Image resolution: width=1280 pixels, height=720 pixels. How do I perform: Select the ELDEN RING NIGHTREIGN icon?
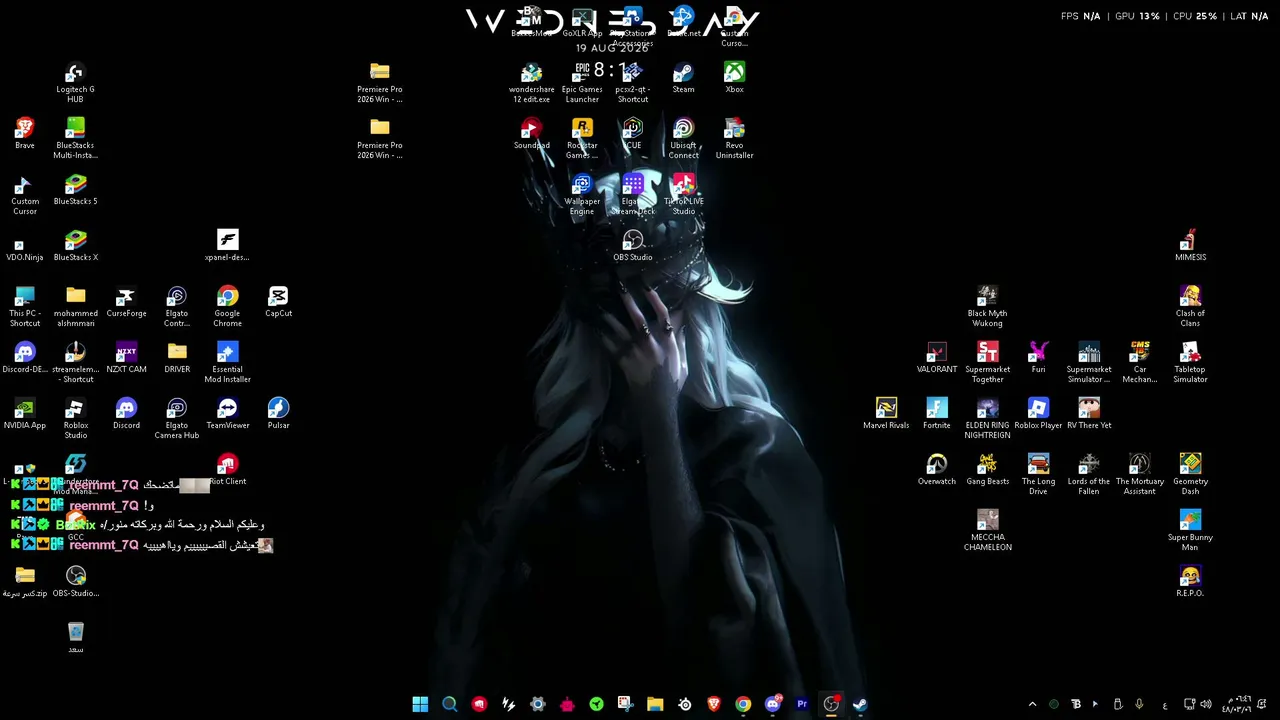987,419
